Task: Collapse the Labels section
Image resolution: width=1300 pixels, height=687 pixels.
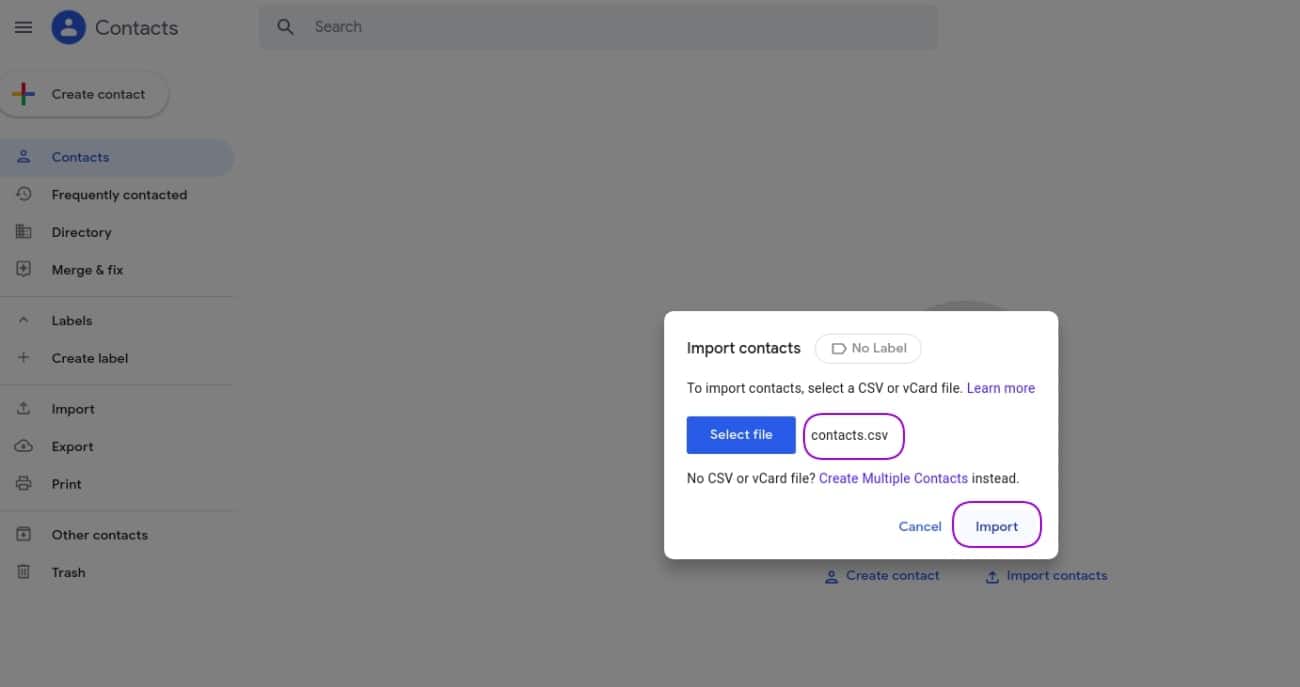Action: [x=23, y=319]
